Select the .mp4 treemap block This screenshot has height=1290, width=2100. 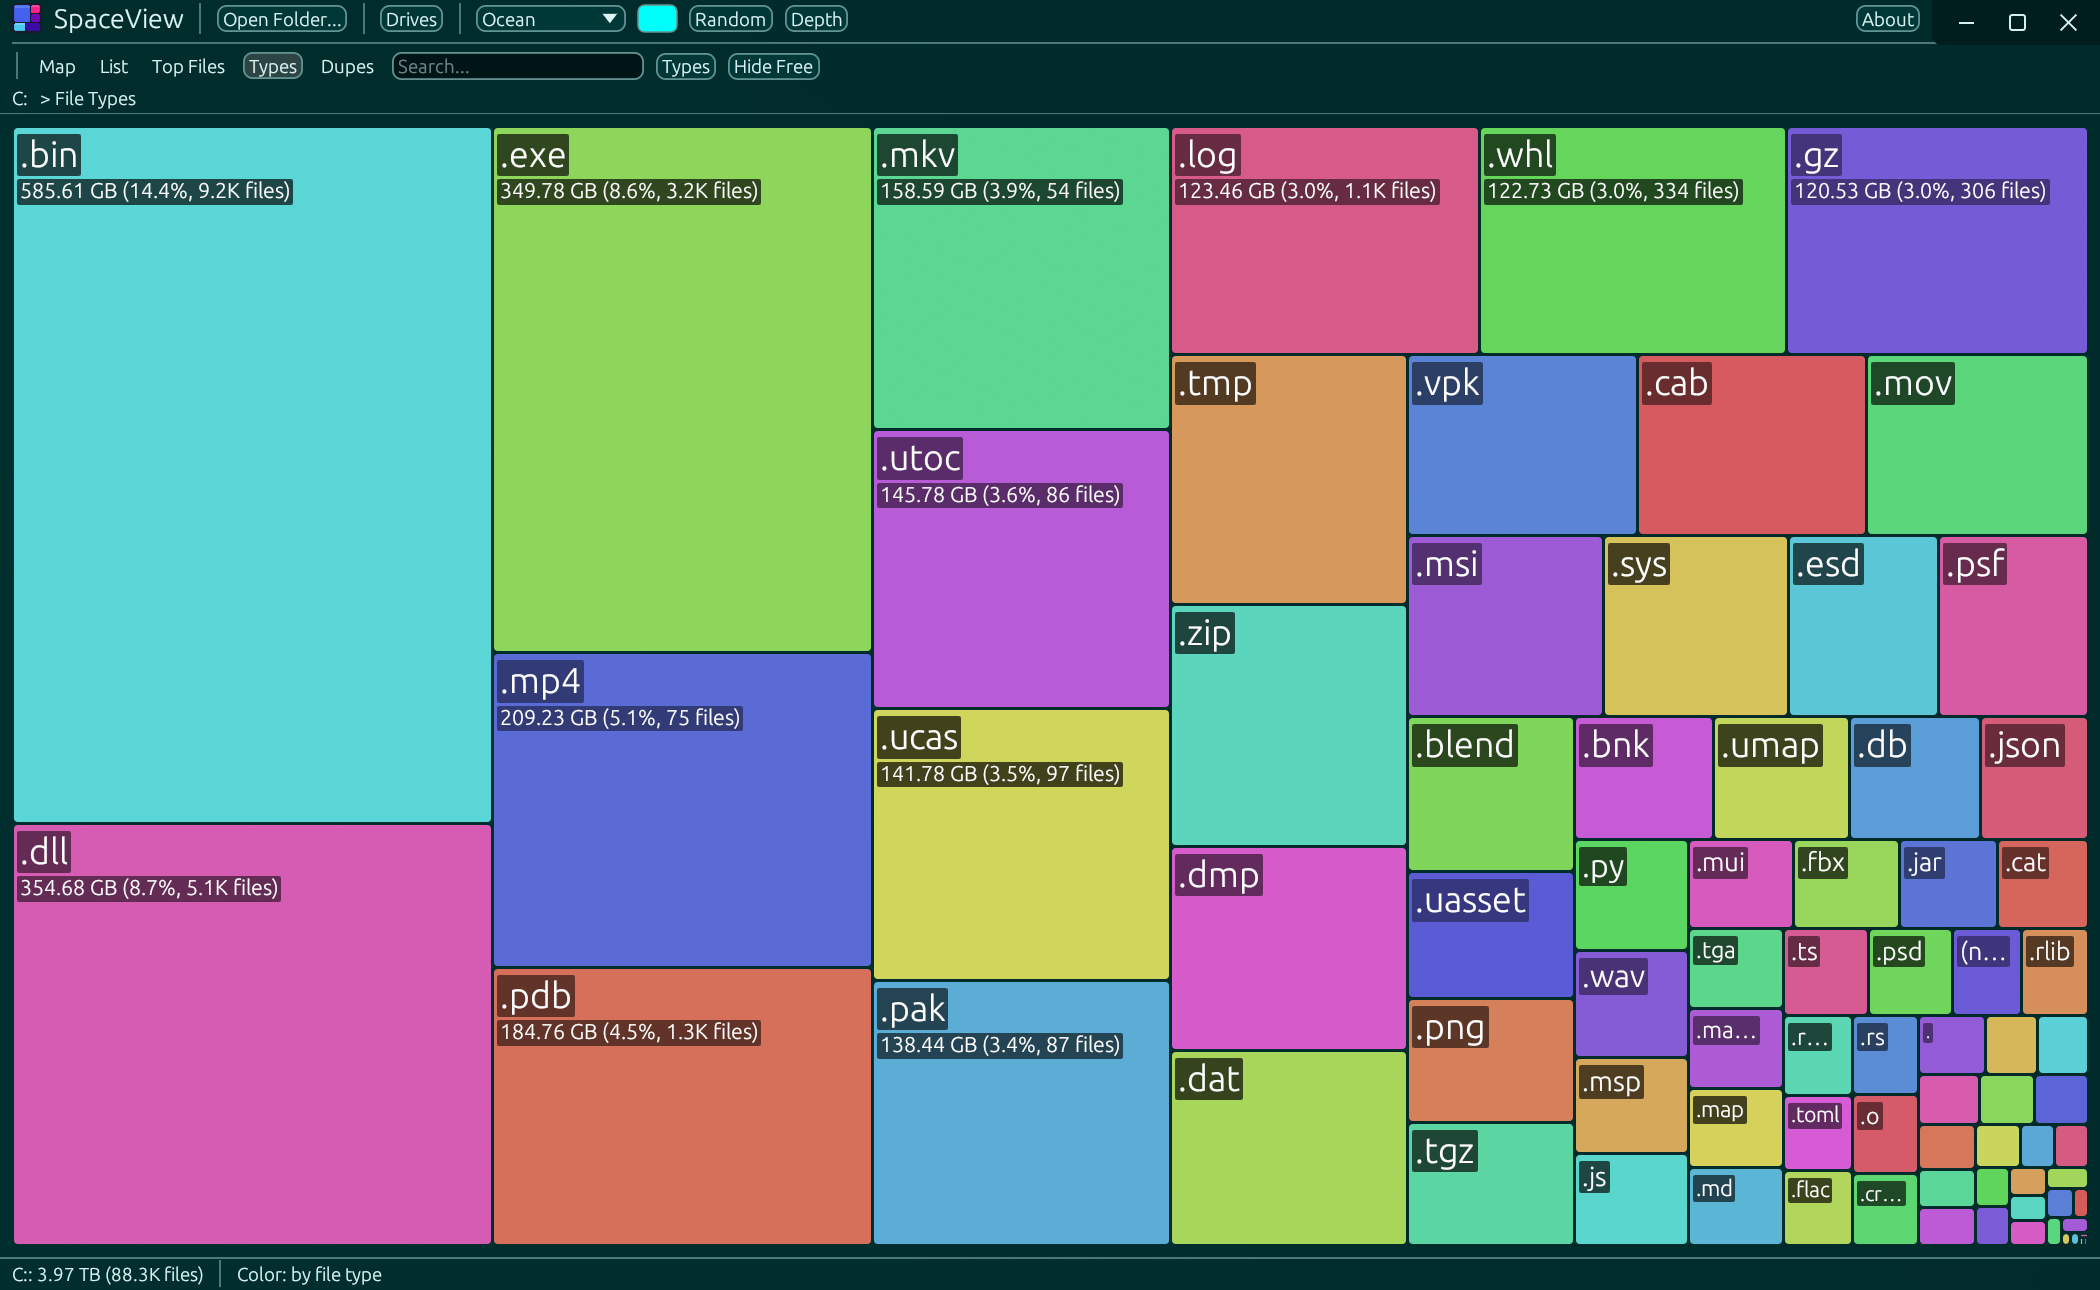[x=682, y=810]
